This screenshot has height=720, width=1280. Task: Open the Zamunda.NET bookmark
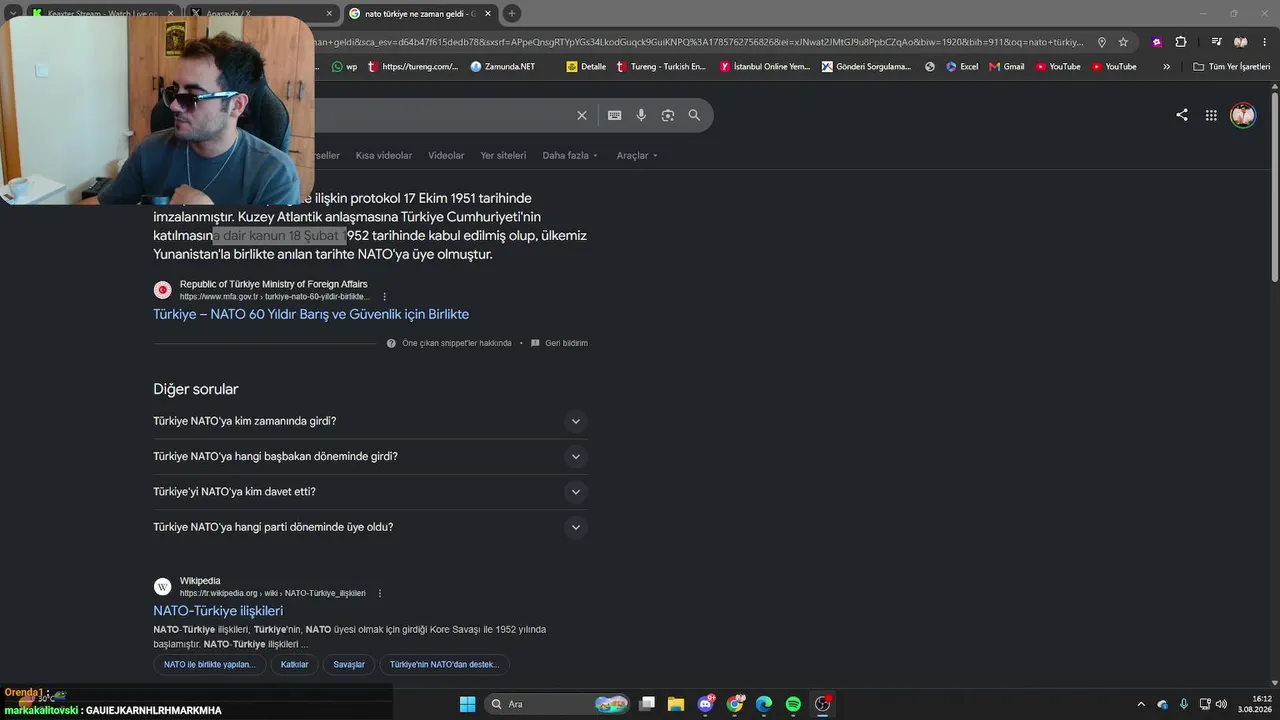click(x=503, y=67)
